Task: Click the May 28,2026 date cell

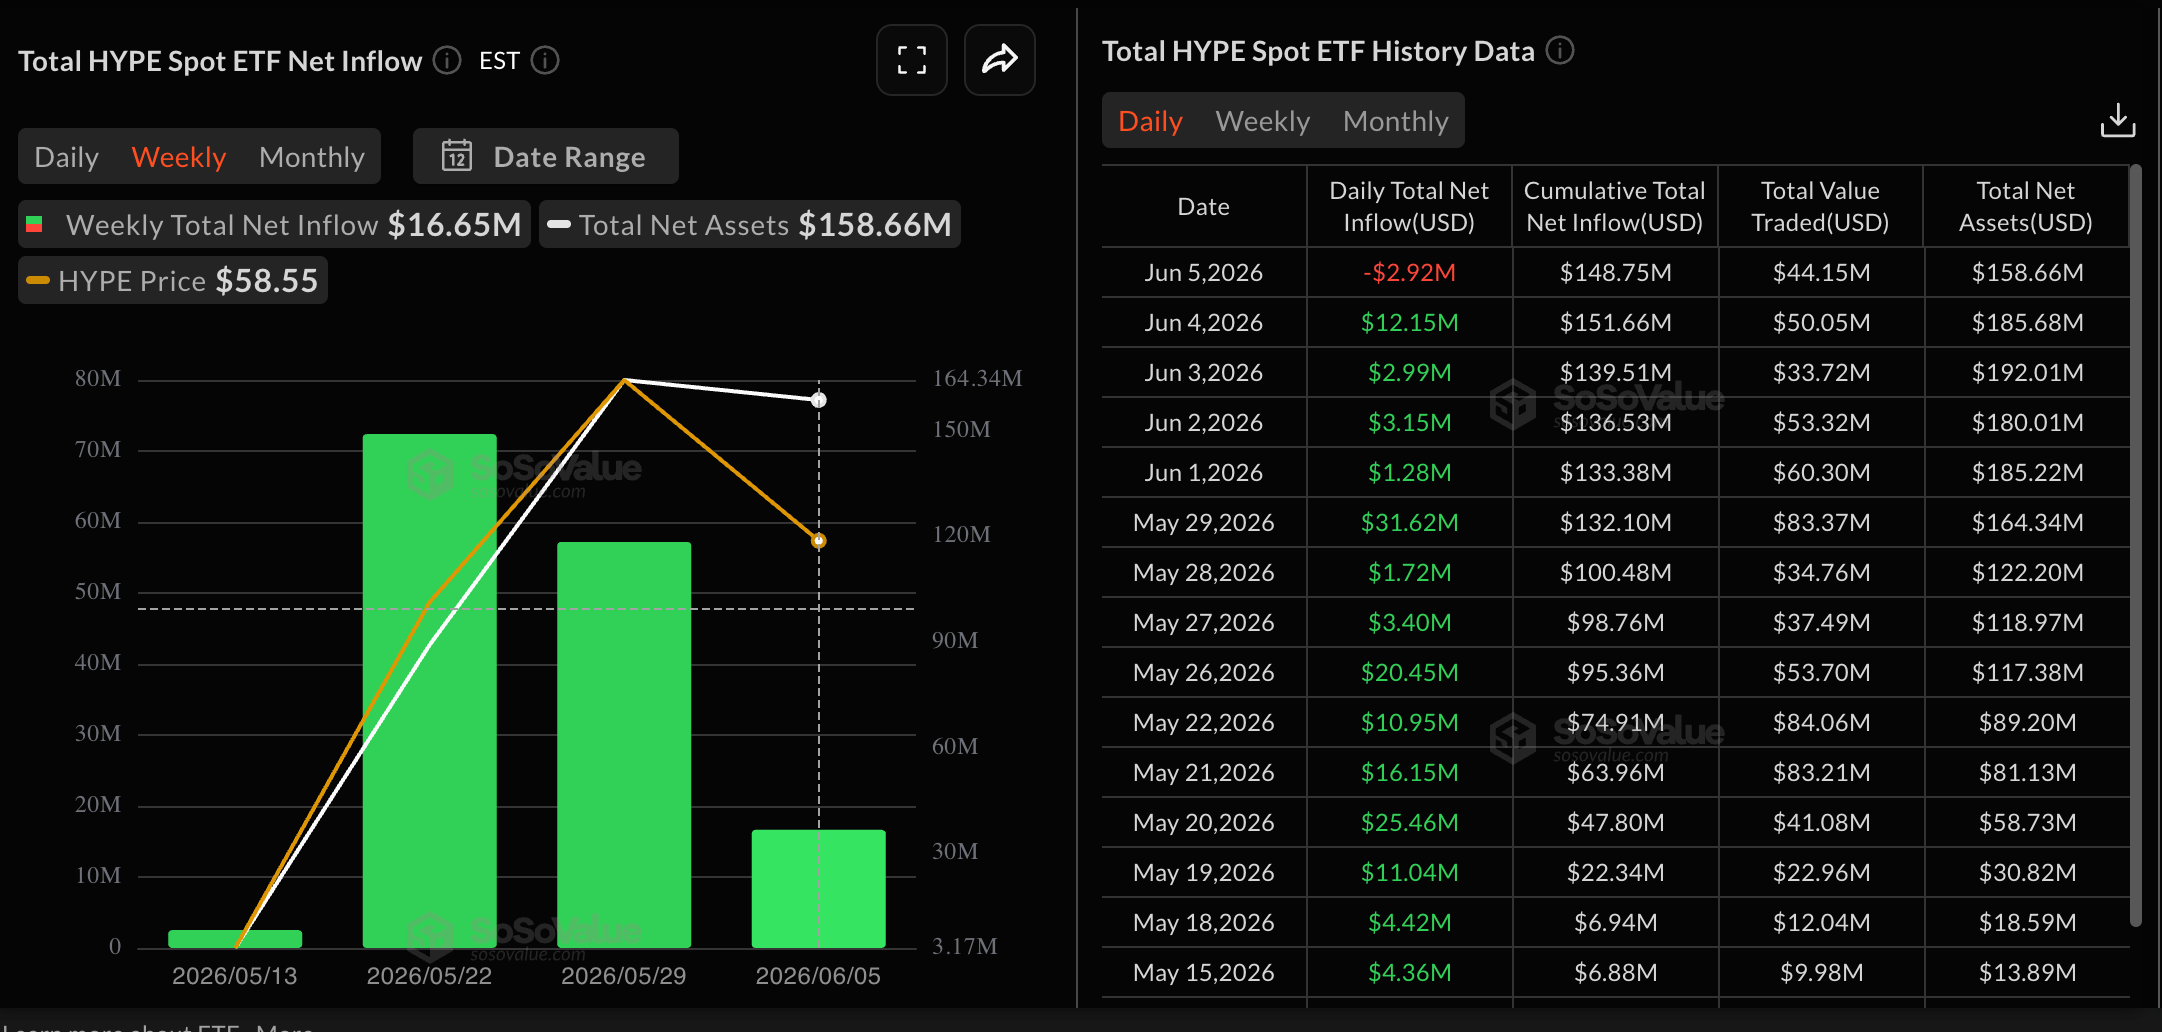Action: click(x=1203, y=572)
